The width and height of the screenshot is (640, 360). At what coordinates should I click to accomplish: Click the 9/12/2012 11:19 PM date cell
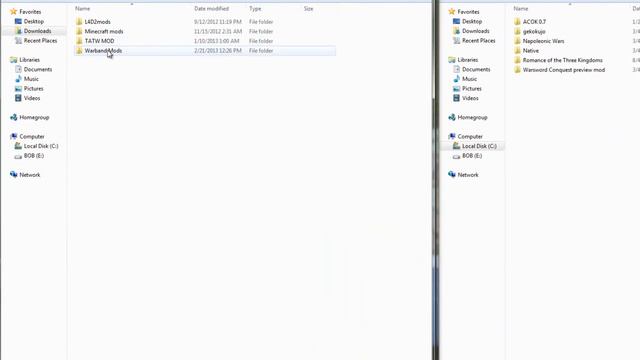[218, 22]
